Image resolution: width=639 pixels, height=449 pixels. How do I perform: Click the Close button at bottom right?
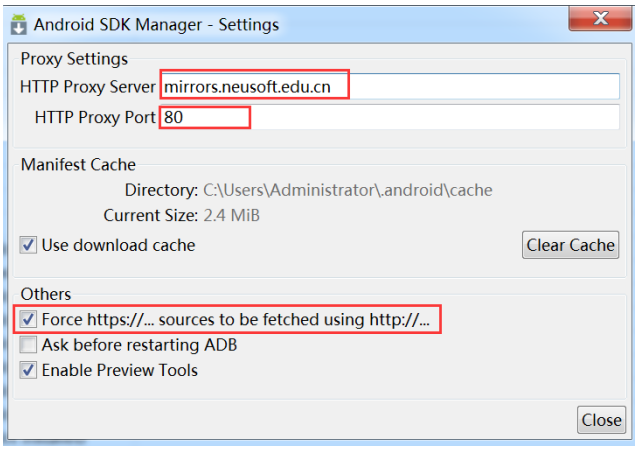pyautogui.click(x=601, y=420)
